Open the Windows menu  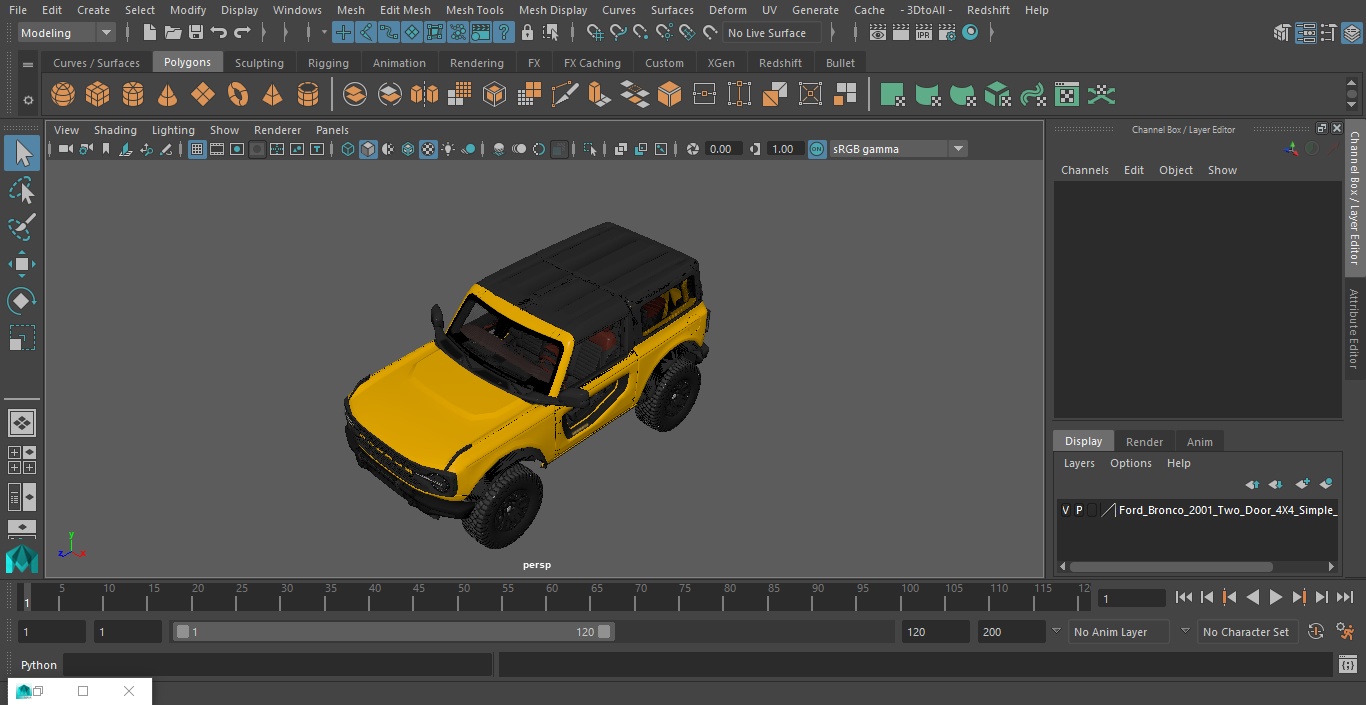pyautogui.click(x=297, y=10)
